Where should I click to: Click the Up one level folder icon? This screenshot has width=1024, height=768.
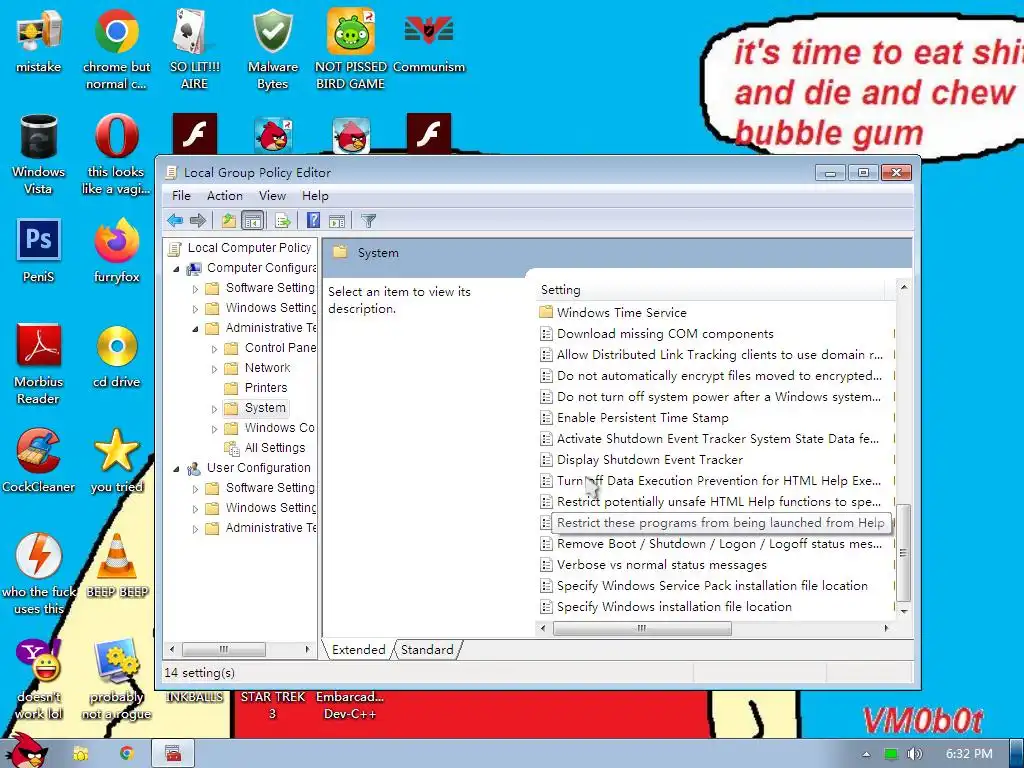[228, 221]
